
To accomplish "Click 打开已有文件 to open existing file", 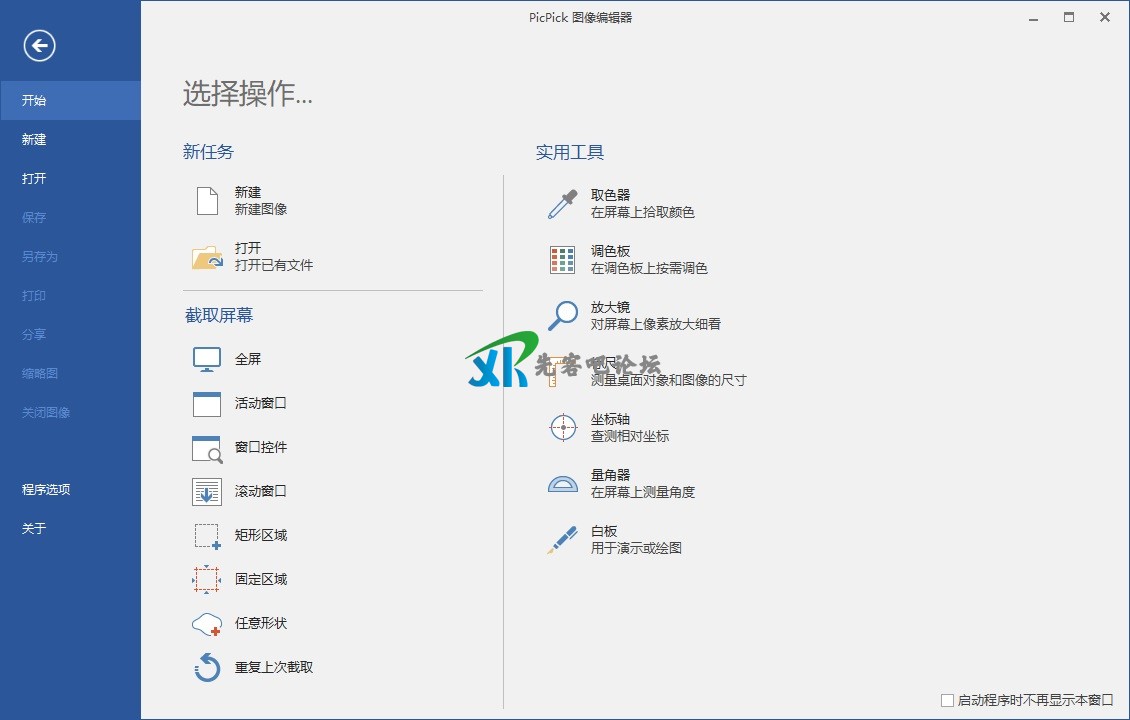I will pos(274,265).
